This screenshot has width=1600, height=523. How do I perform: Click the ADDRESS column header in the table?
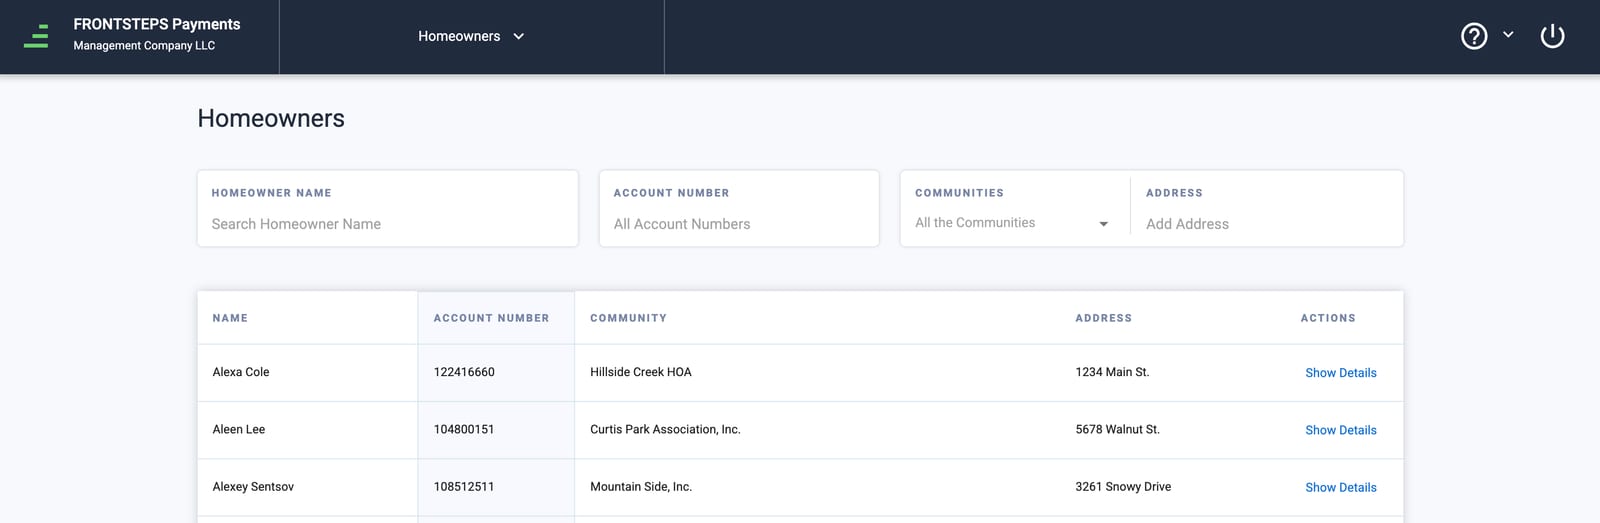(x=1103, y=318)
